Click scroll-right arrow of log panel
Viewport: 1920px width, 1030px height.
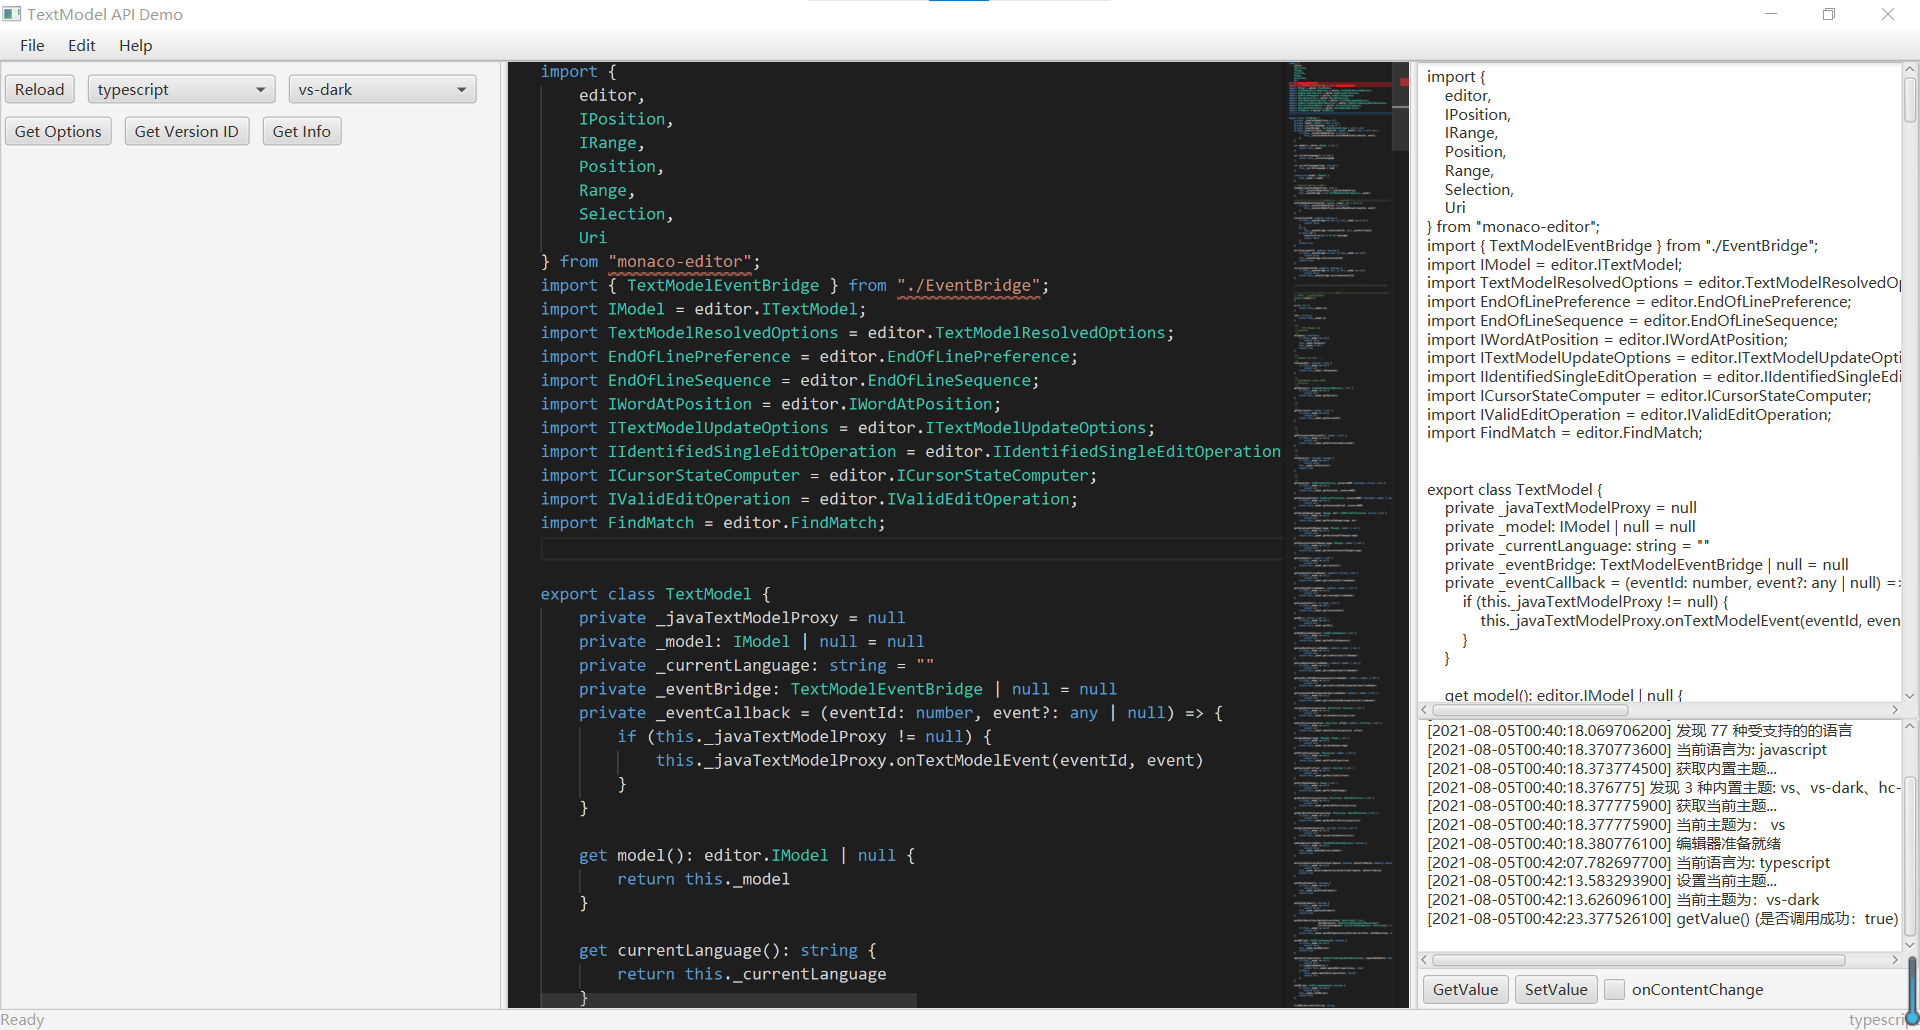(1895, 960)
